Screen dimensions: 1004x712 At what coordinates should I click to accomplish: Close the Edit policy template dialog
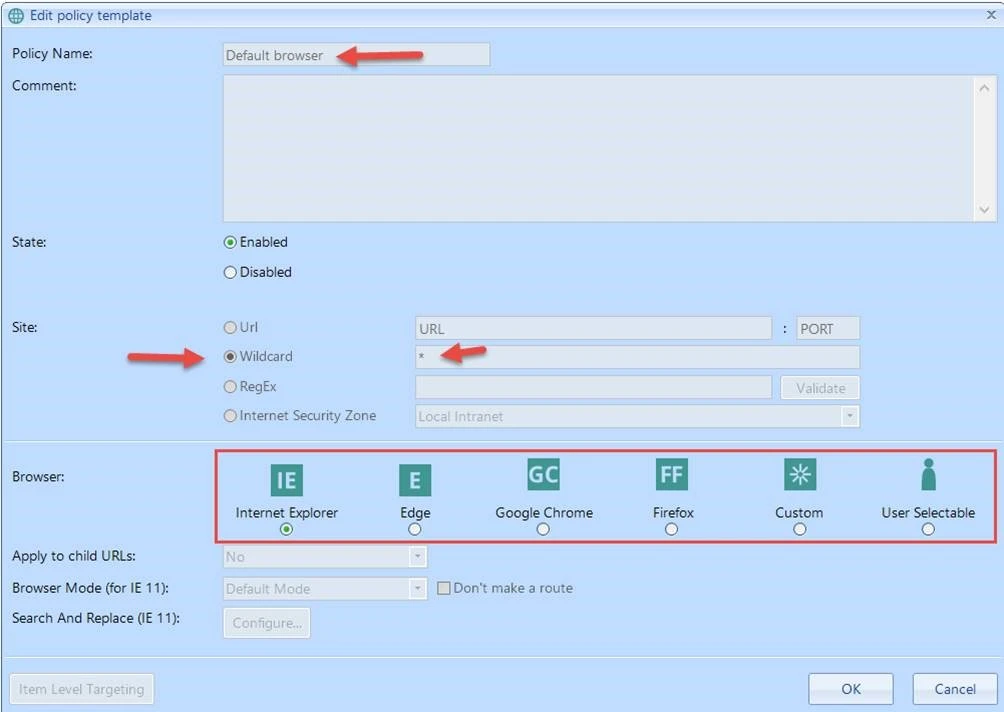coord(990,15)
